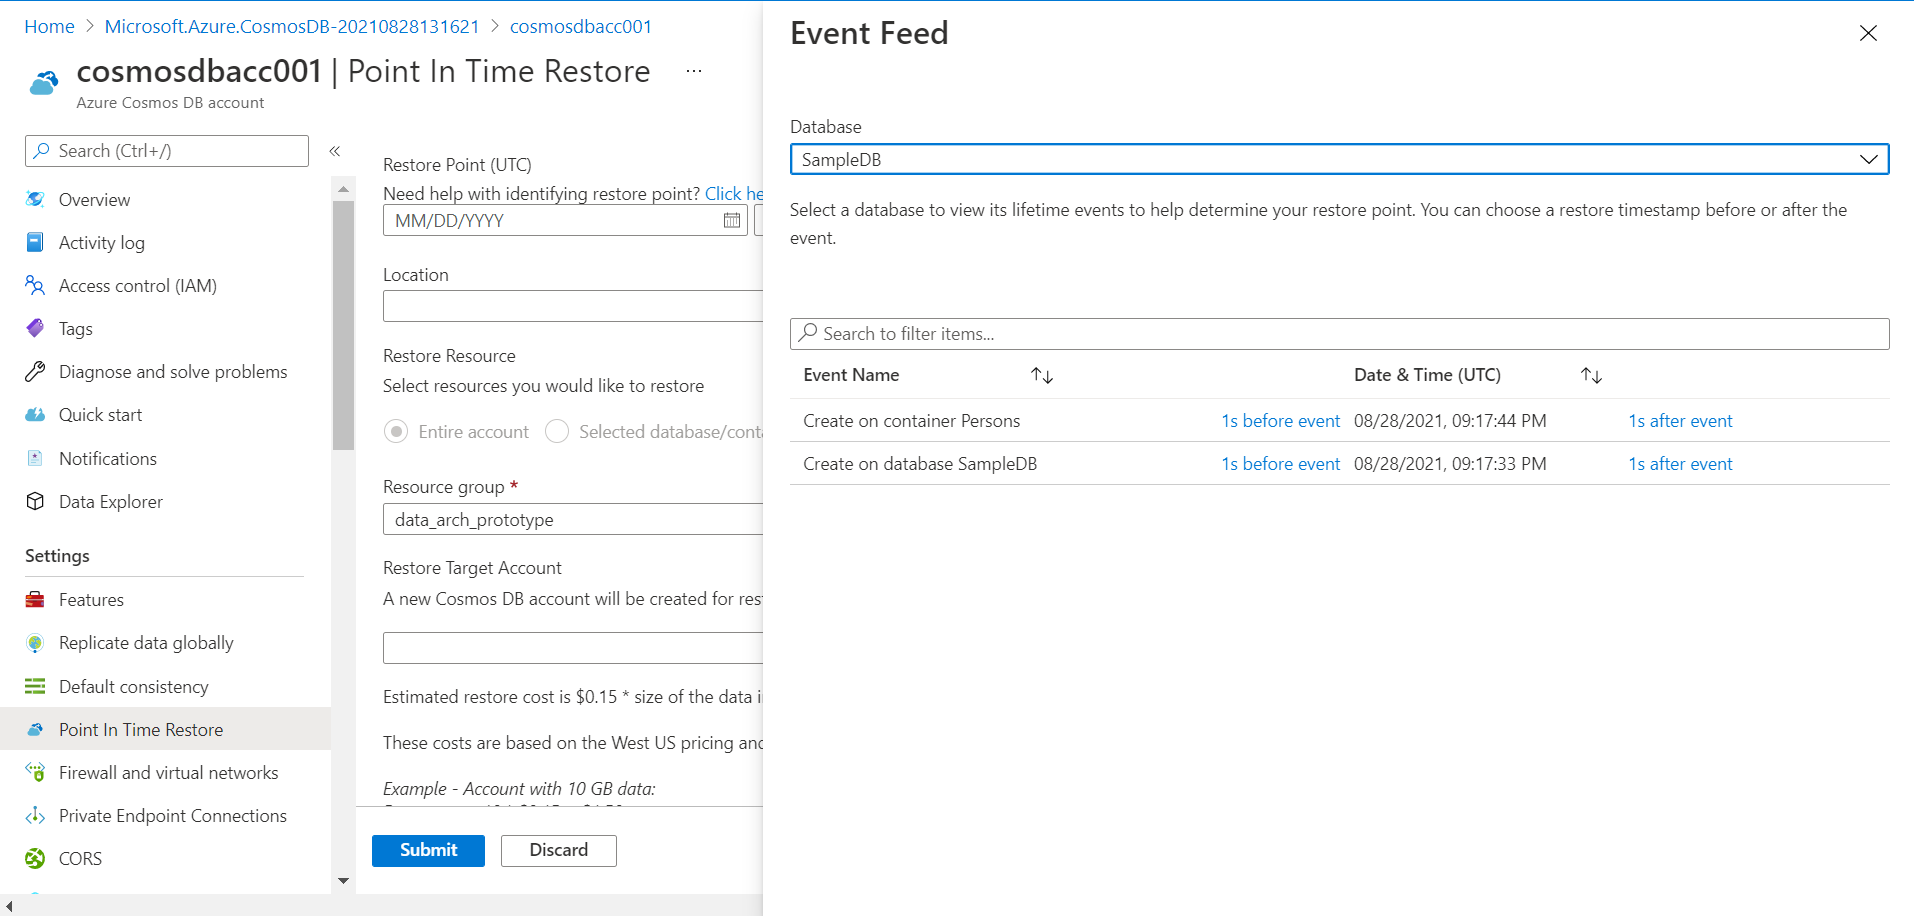Open the more options ellipsis next to title
Viewport: 1914px width, 916px height.
694,71
